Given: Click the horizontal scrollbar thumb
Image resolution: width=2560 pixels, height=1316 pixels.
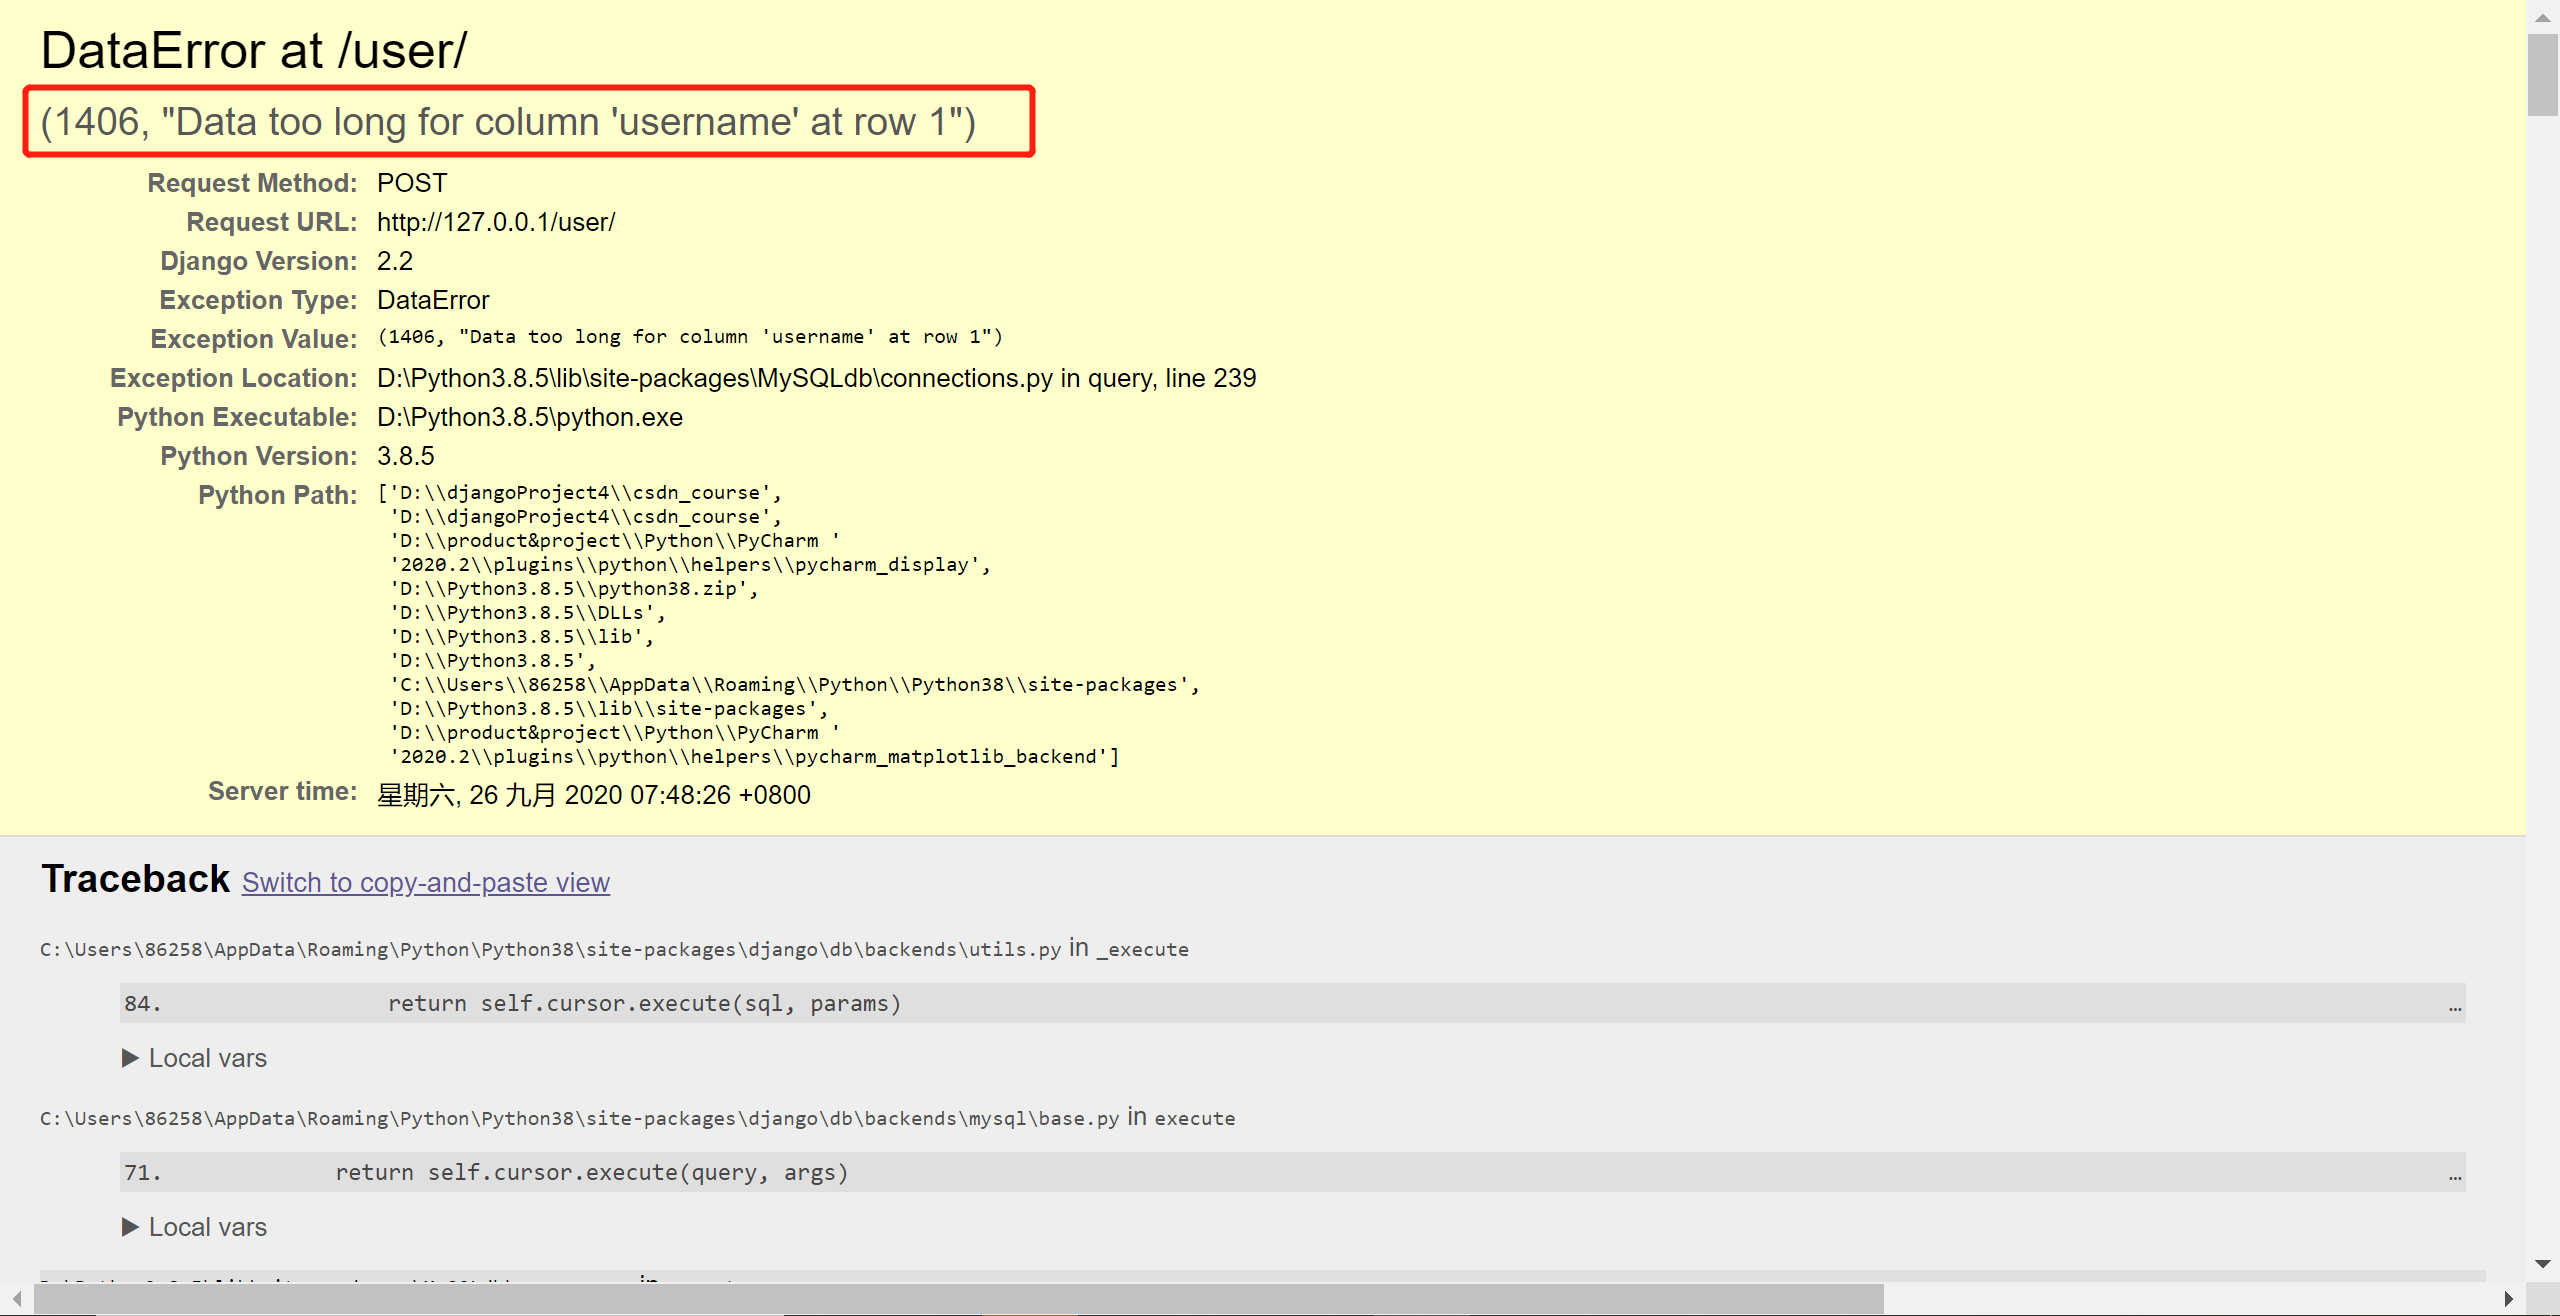Looking at the screenshot, I should pos(958,1299).
